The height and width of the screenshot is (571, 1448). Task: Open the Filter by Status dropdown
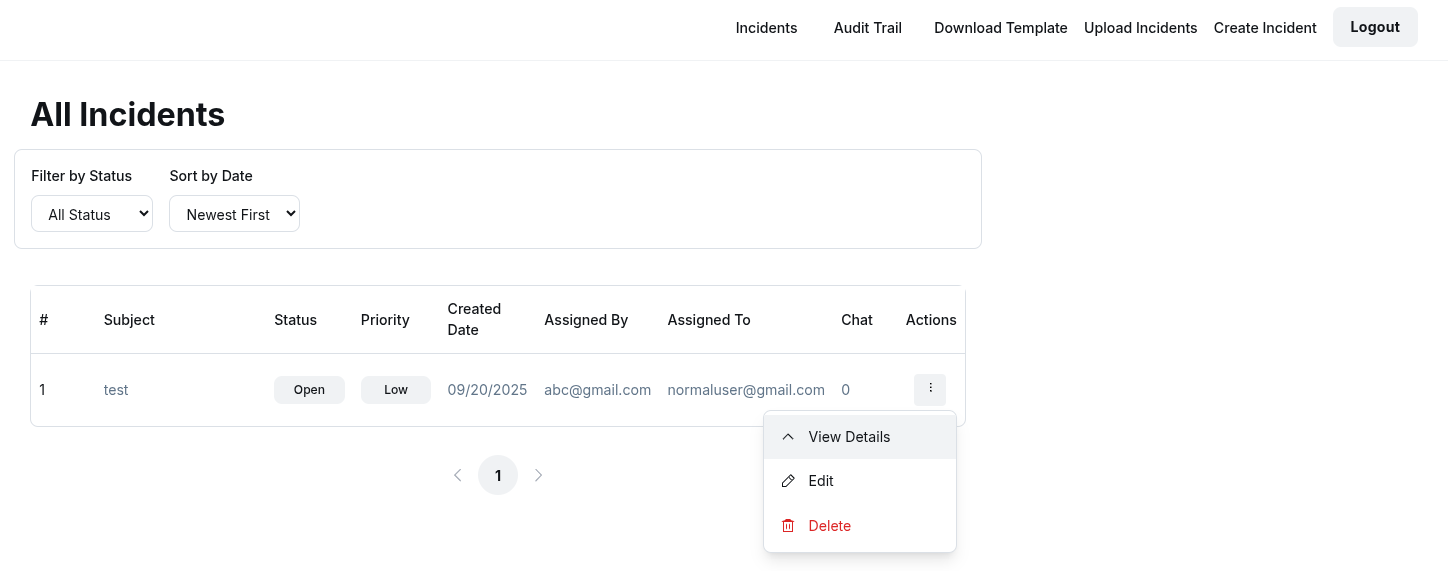coord(92,214)
